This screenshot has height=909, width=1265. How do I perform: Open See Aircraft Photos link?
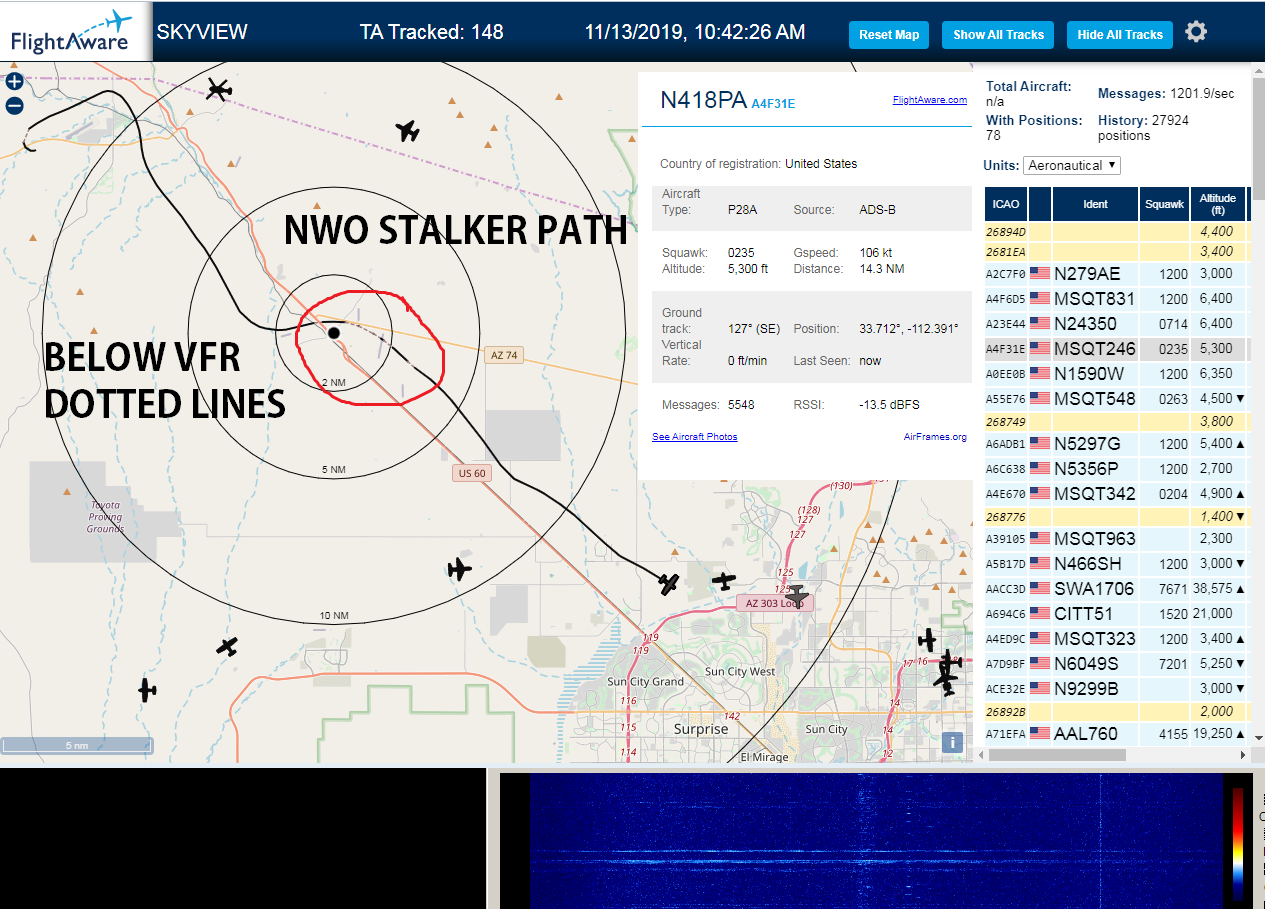coord(695,437)
